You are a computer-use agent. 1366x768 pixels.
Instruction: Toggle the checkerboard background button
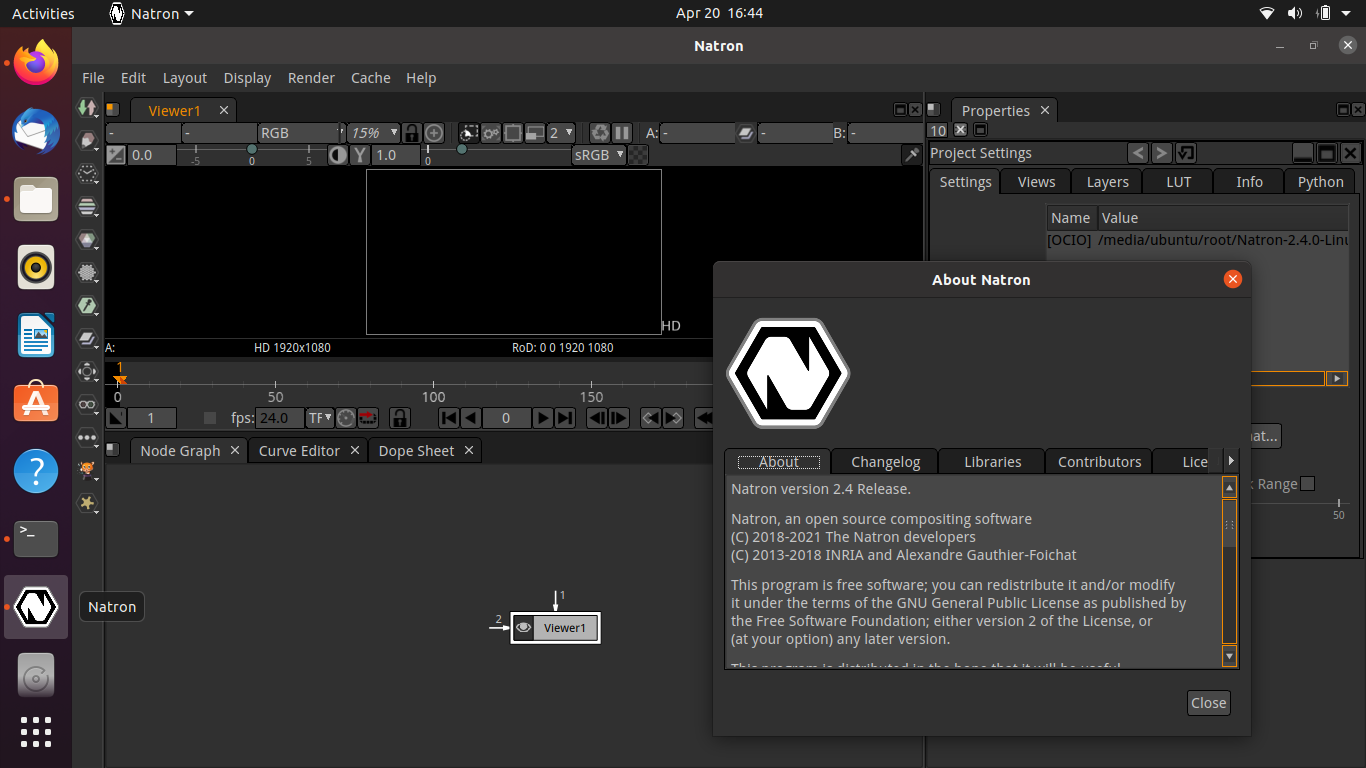[x=637, y=155]
